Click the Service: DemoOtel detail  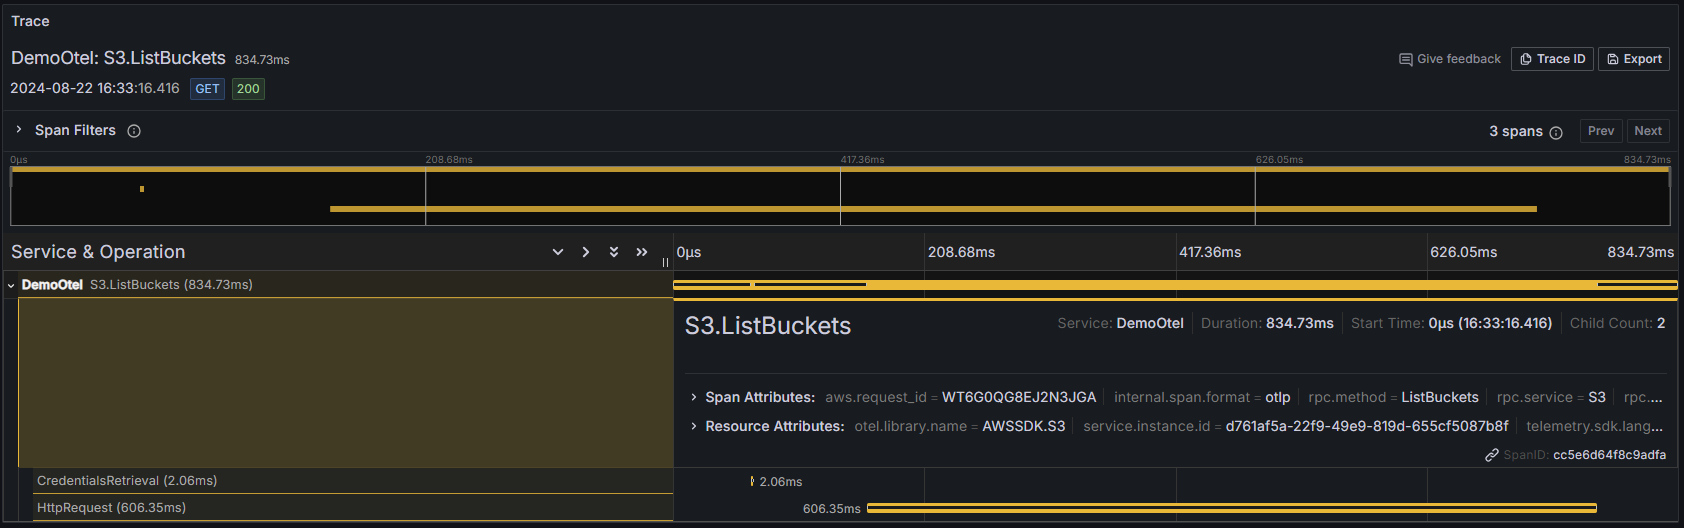[x=1120, y=323]
